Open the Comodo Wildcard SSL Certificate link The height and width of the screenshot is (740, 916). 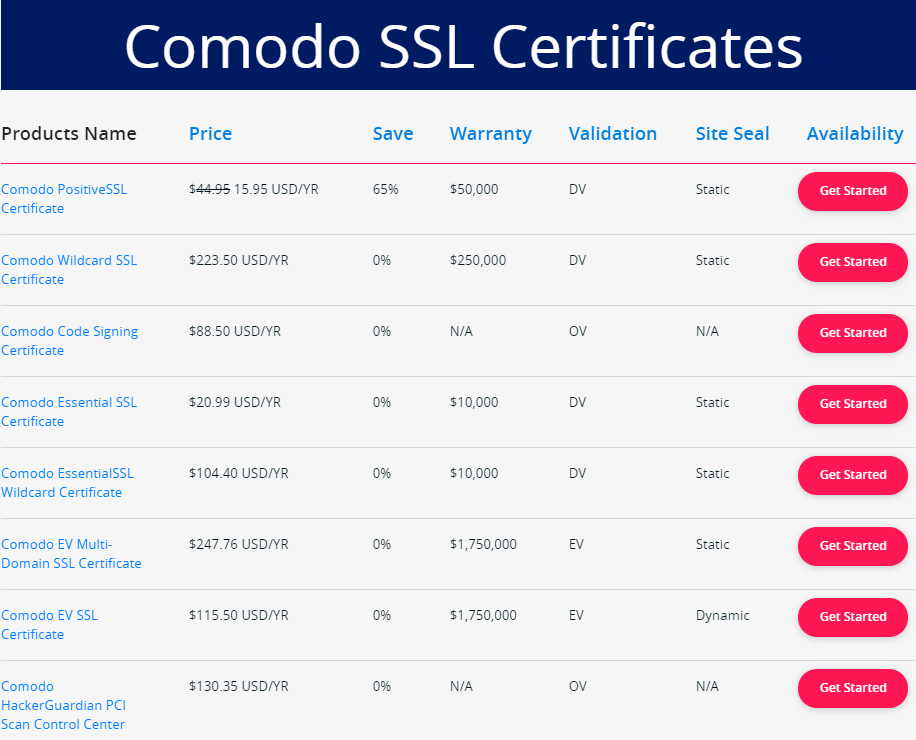click(x=69, y=270)
